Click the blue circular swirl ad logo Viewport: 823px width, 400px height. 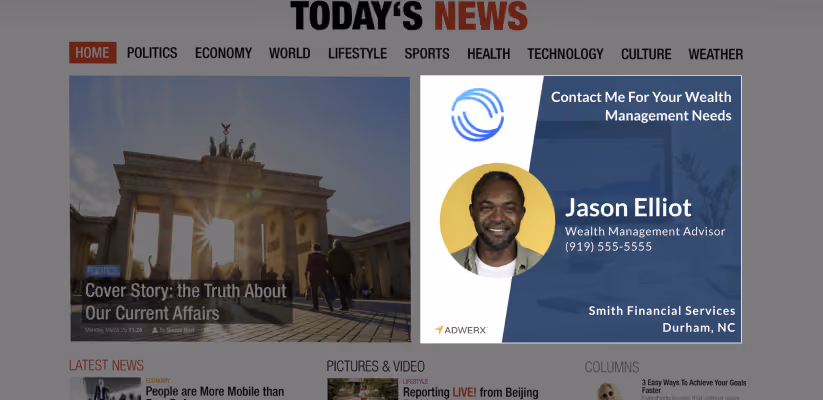click(x=478, y=115)
